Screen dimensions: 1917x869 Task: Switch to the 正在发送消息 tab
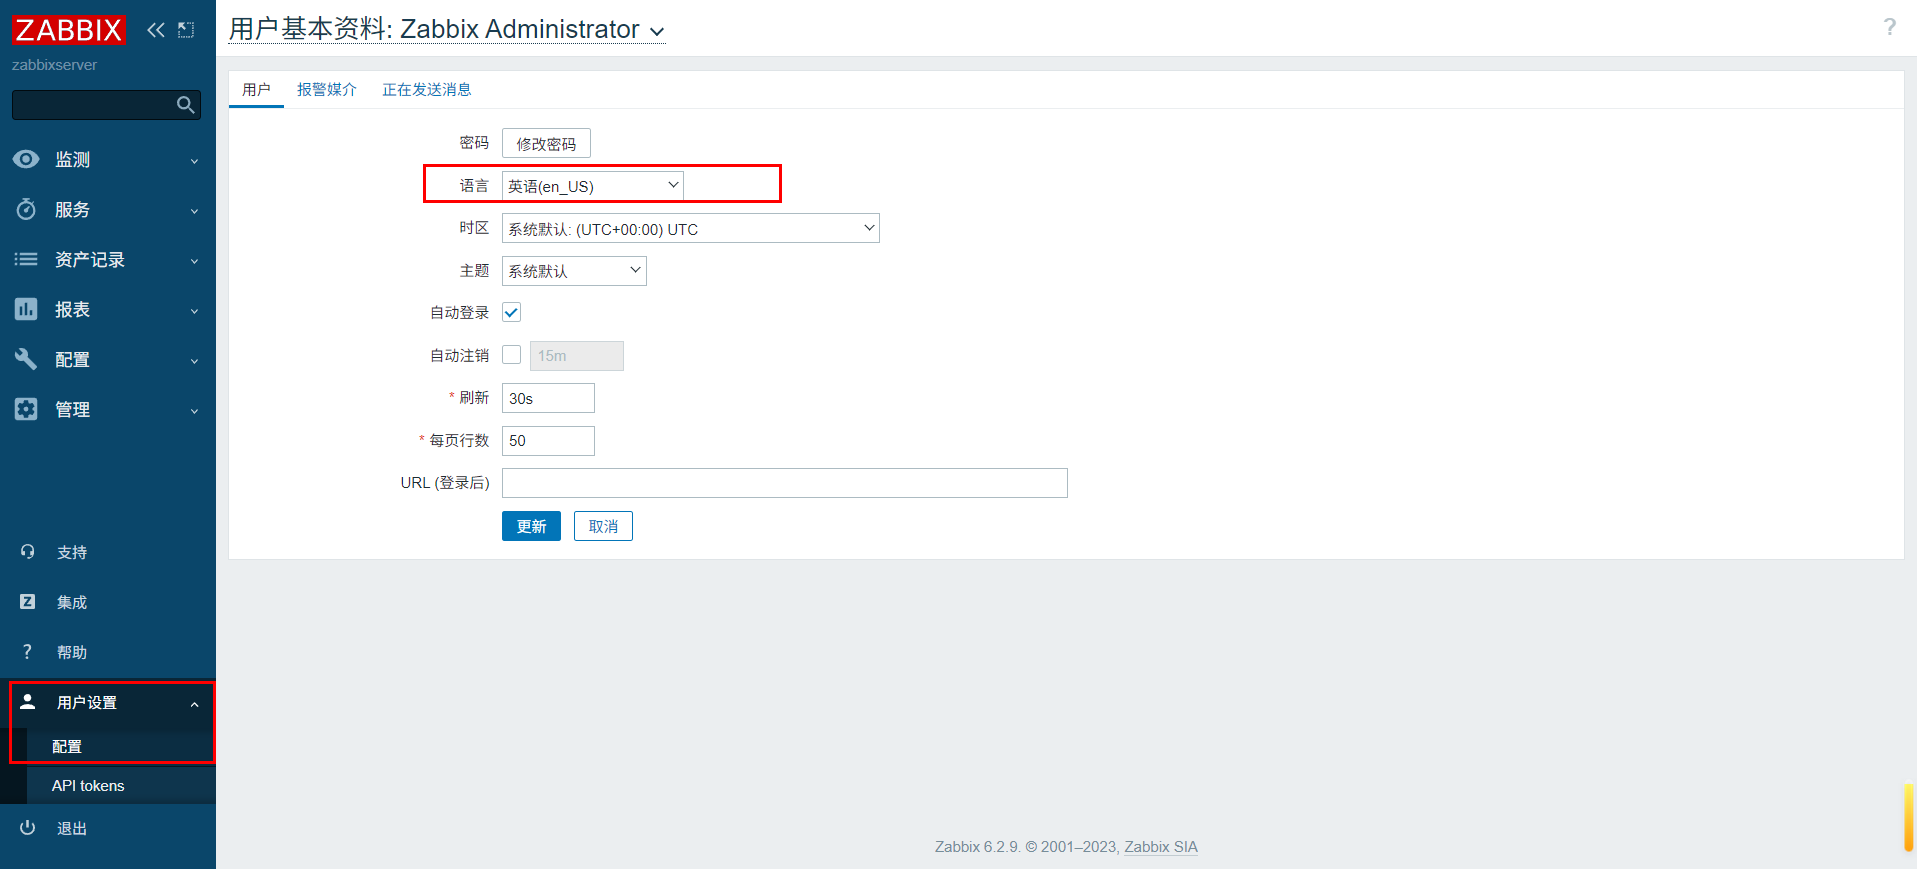point(427,89)
